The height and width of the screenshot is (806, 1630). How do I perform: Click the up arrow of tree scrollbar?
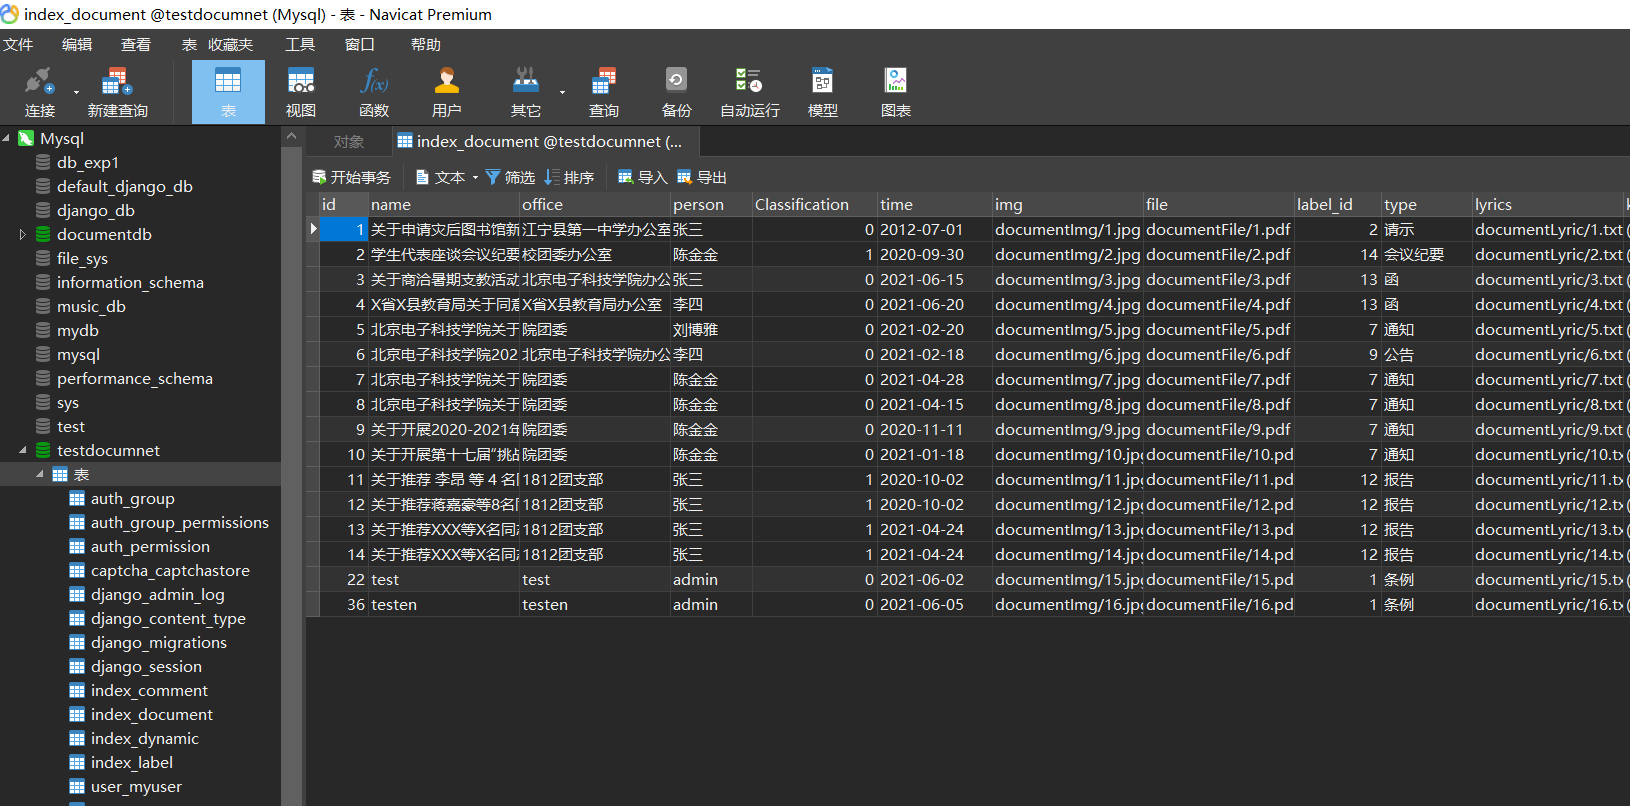pos(291,136)
